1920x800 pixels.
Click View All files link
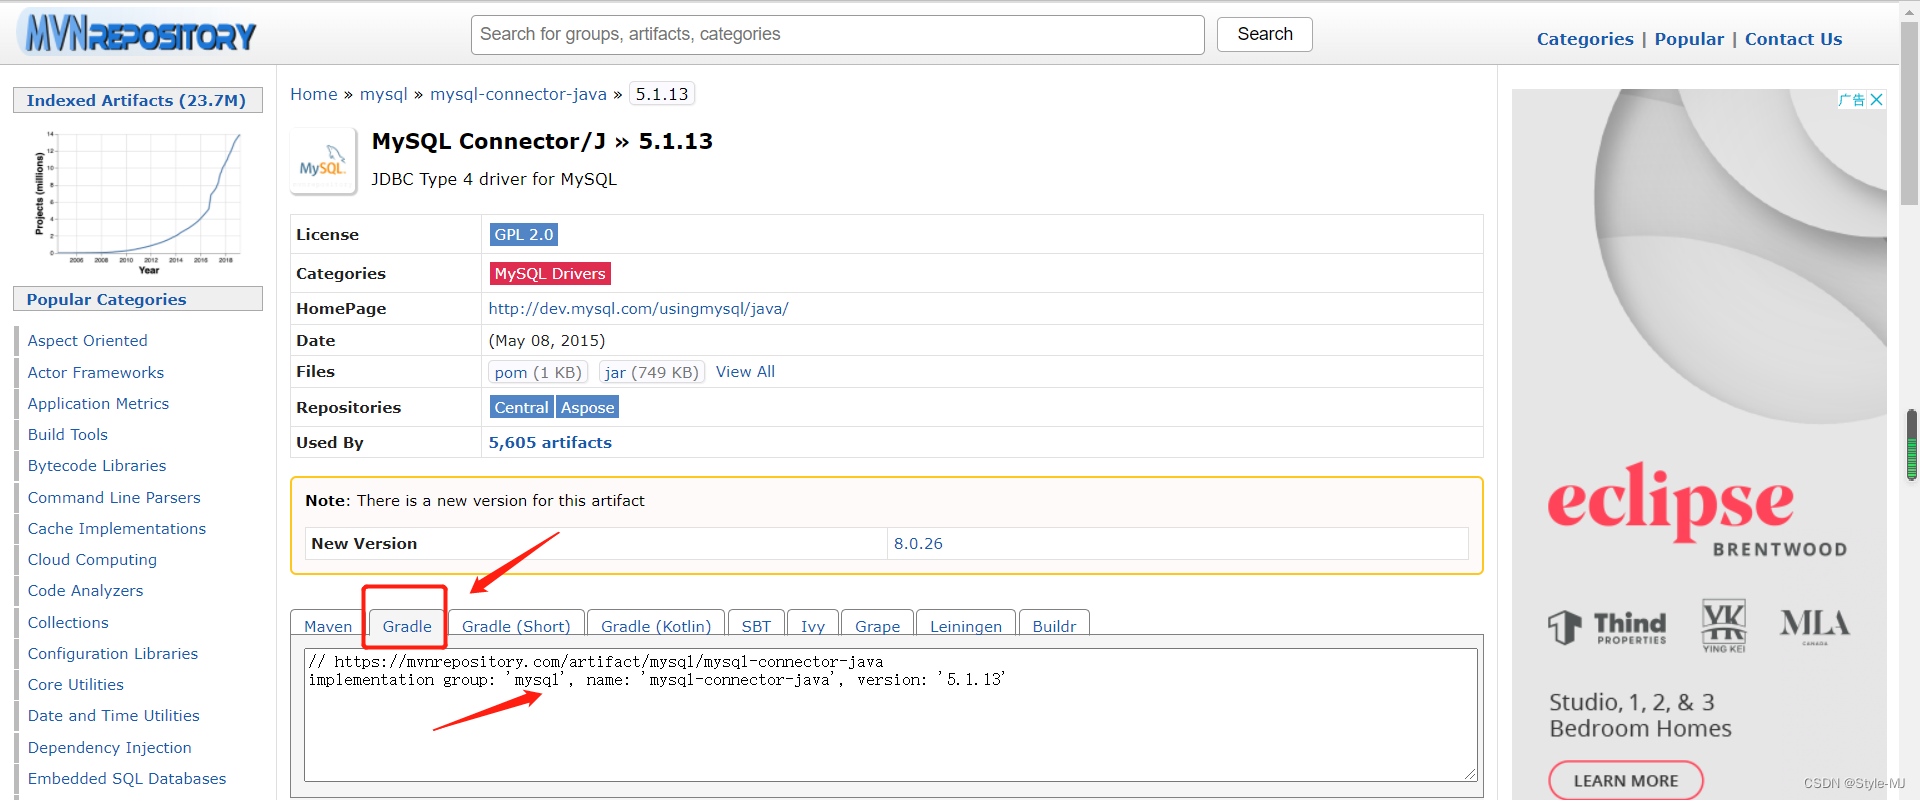point(745,372)
